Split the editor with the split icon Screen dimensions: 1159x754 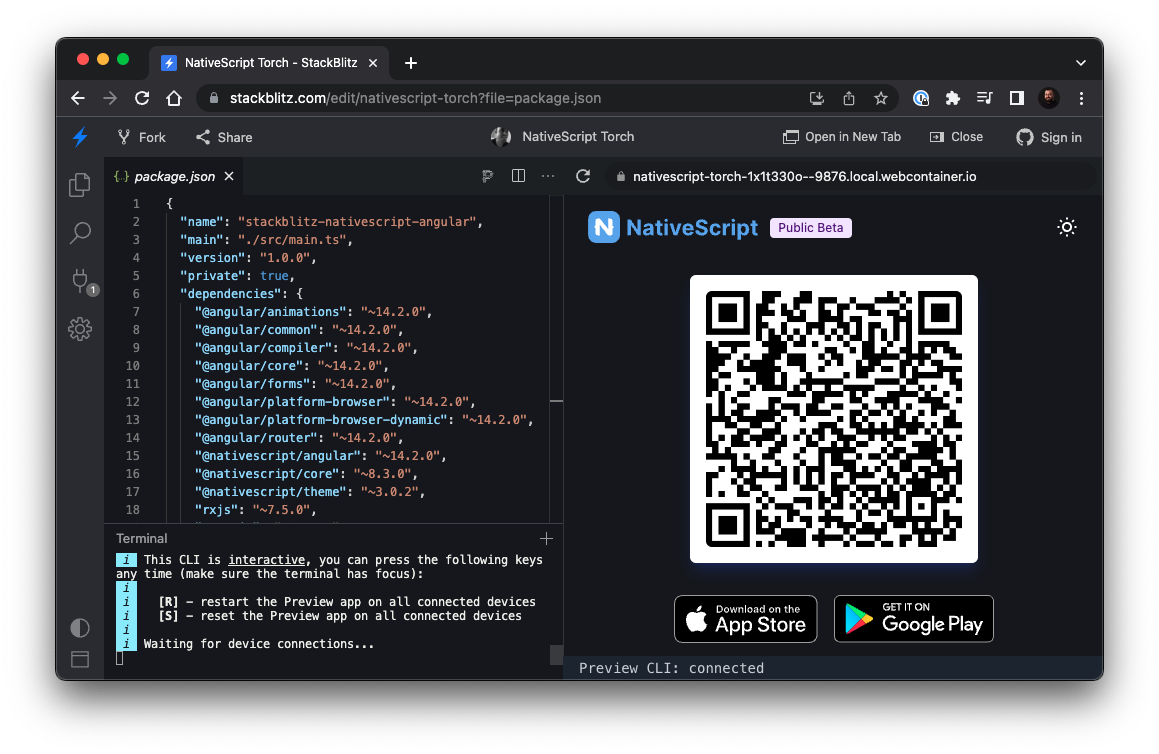[518, 176]
